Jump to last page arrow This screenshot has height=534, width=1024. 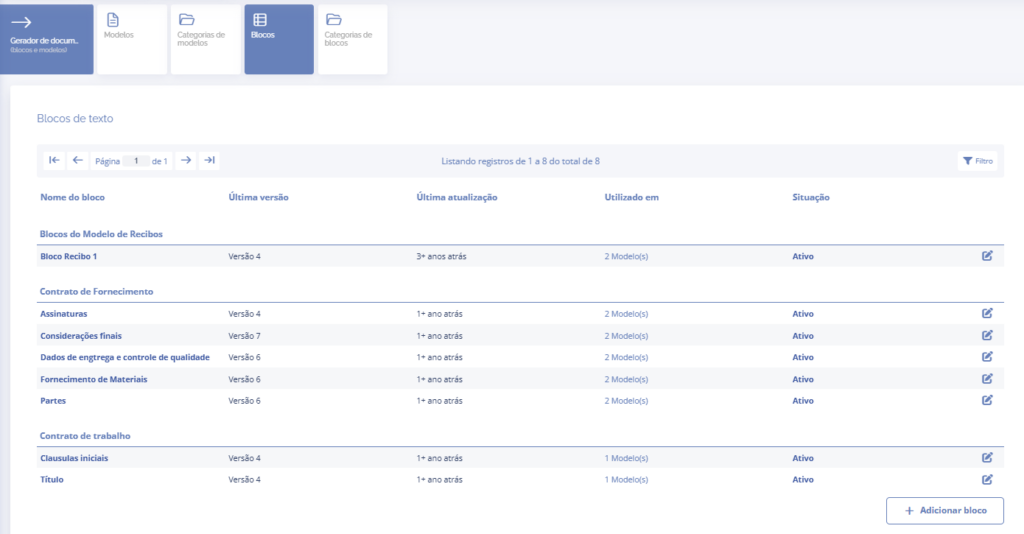[208, 160]
